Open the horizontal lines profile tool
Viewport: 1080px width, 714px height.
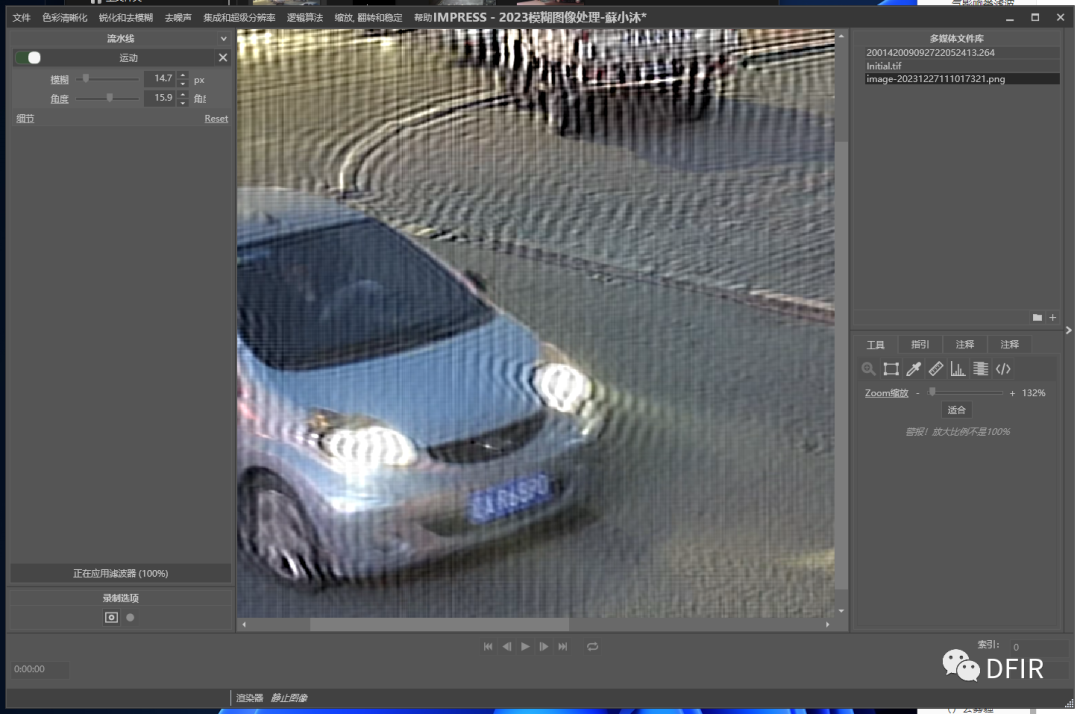[980, 369]
